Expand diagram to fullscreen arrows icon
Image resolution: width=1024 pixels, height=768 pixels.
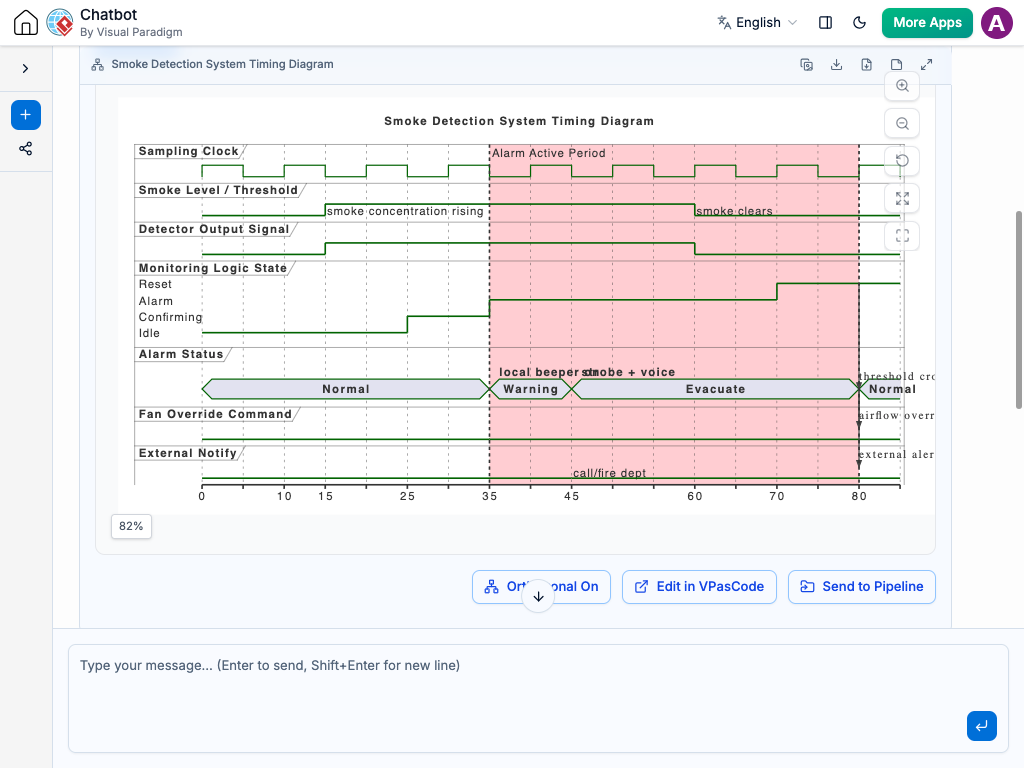pyautogui.click(x=927, y=64)
